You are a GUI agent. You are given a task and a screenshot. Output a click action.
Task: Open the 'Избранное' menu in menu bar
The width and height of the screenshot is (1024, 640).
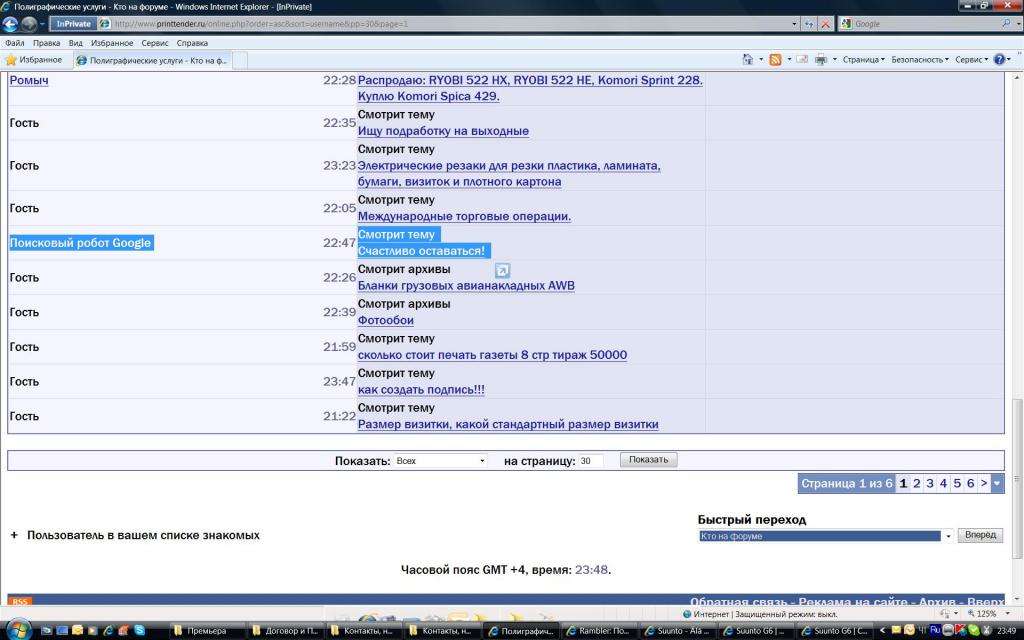[x=111, y=43]
